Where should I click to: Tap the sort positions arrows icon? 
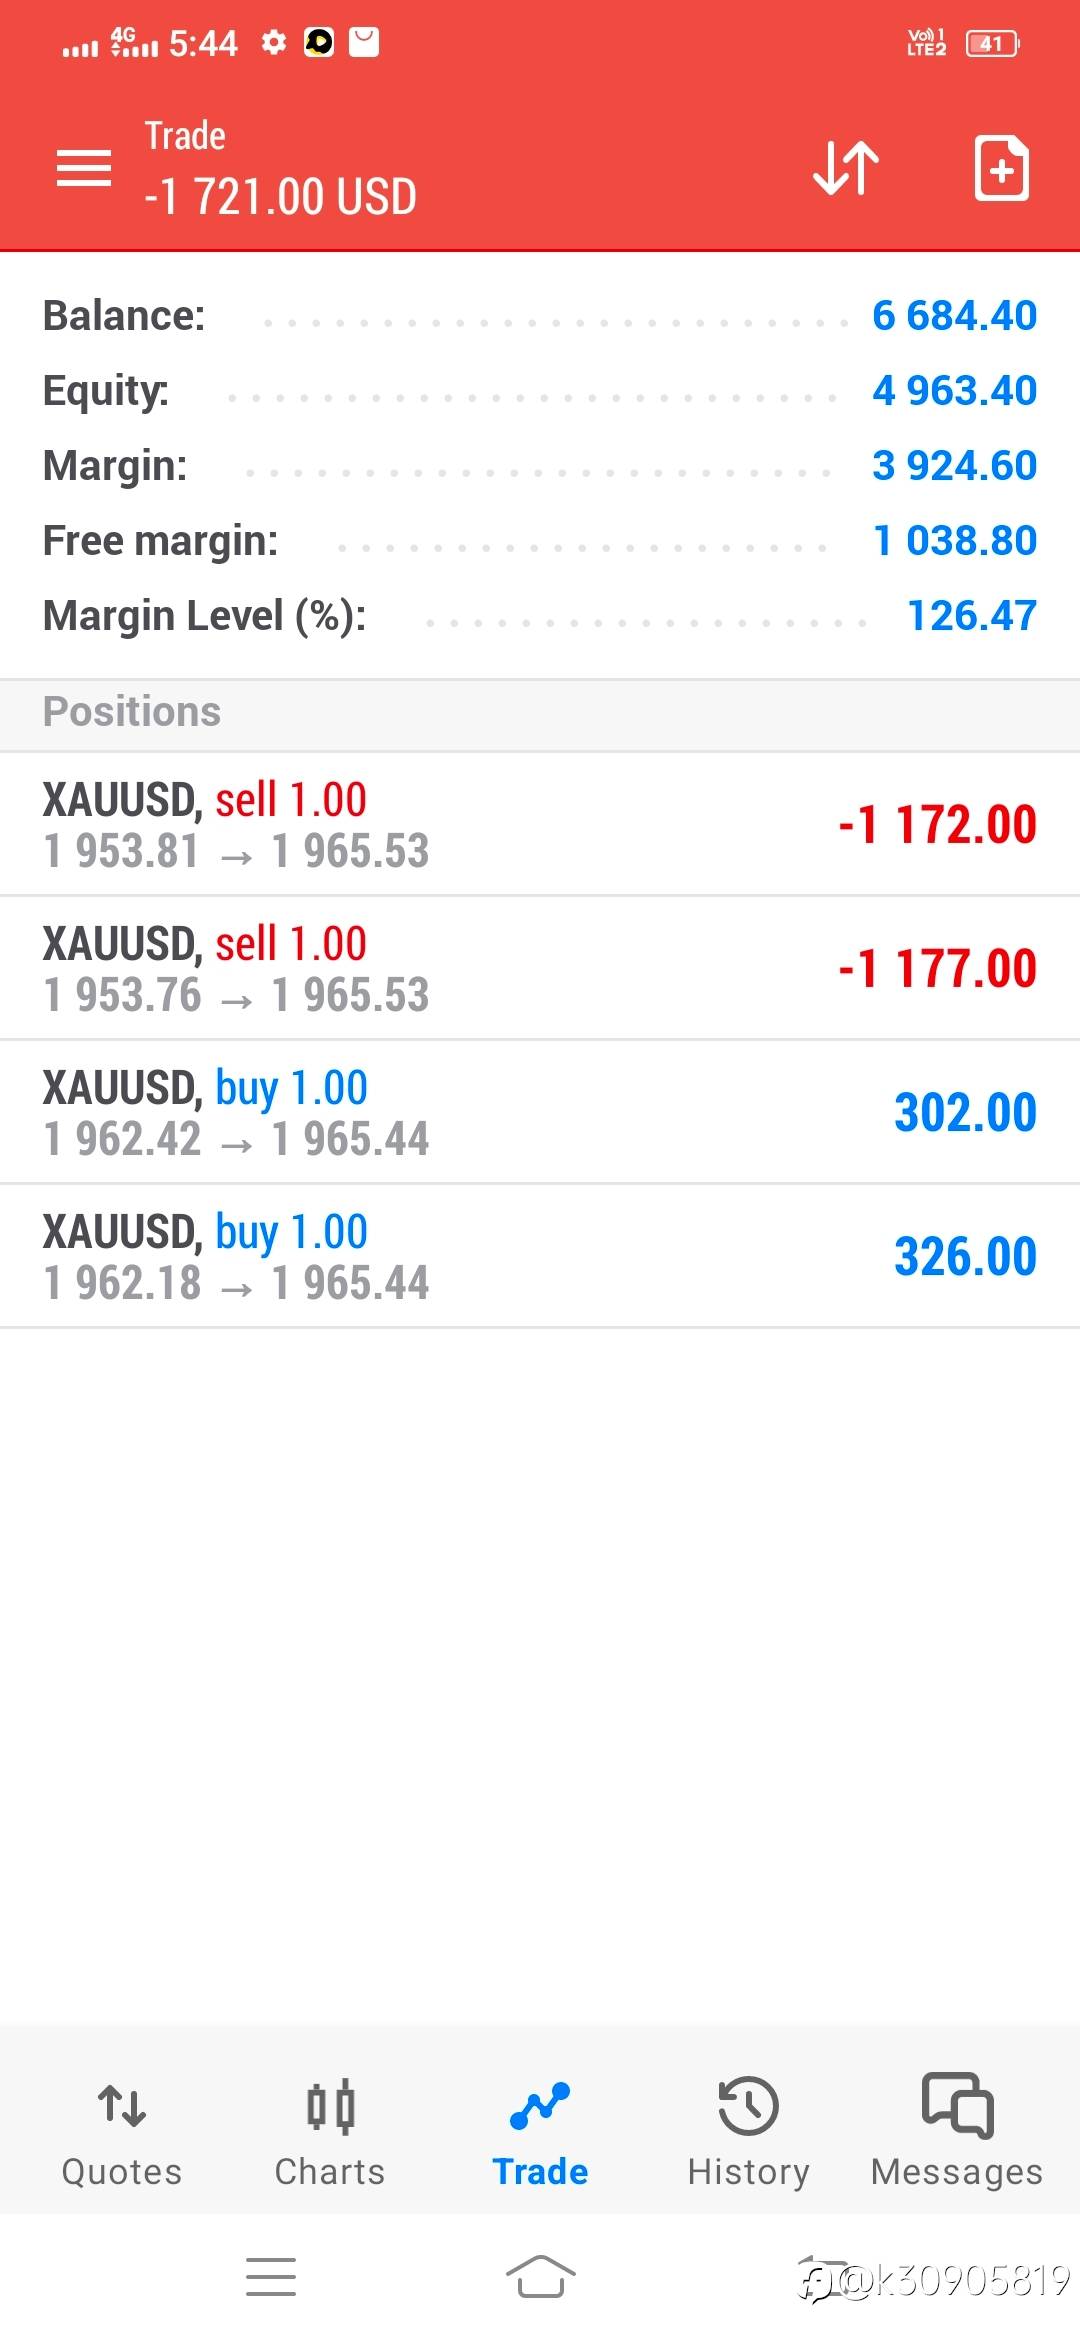(846, 168)
